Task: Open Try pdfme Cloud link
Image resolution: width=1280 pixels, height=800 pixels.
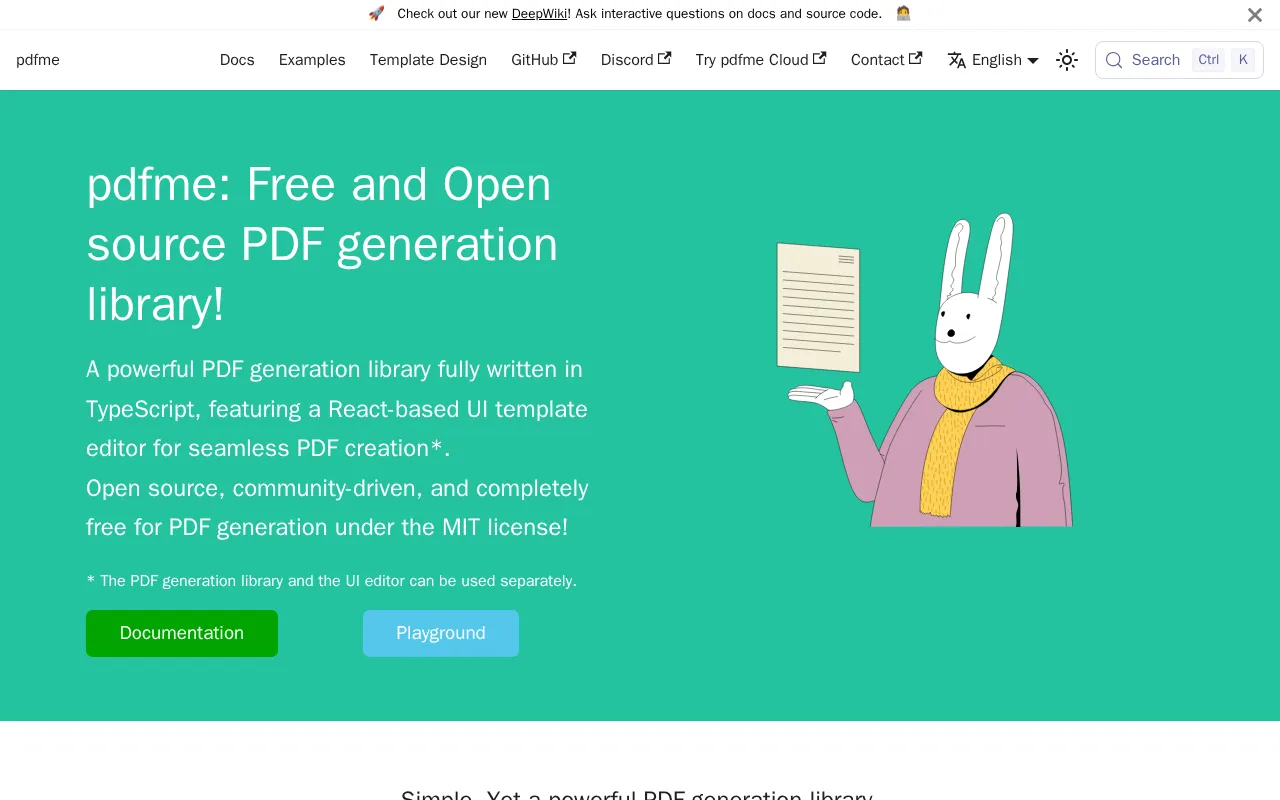Action: 761,60
